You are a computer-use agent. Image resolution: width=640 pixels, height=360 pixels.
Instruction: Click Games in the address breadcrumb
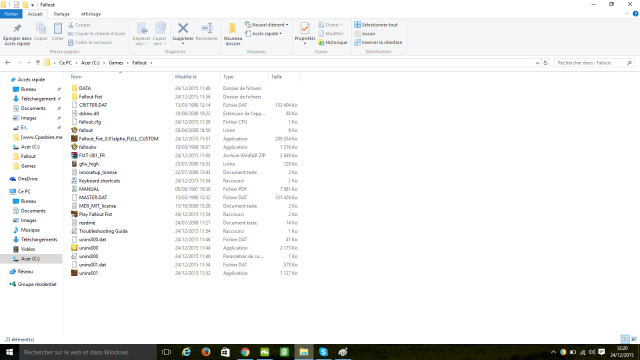(x=116, y=63)
